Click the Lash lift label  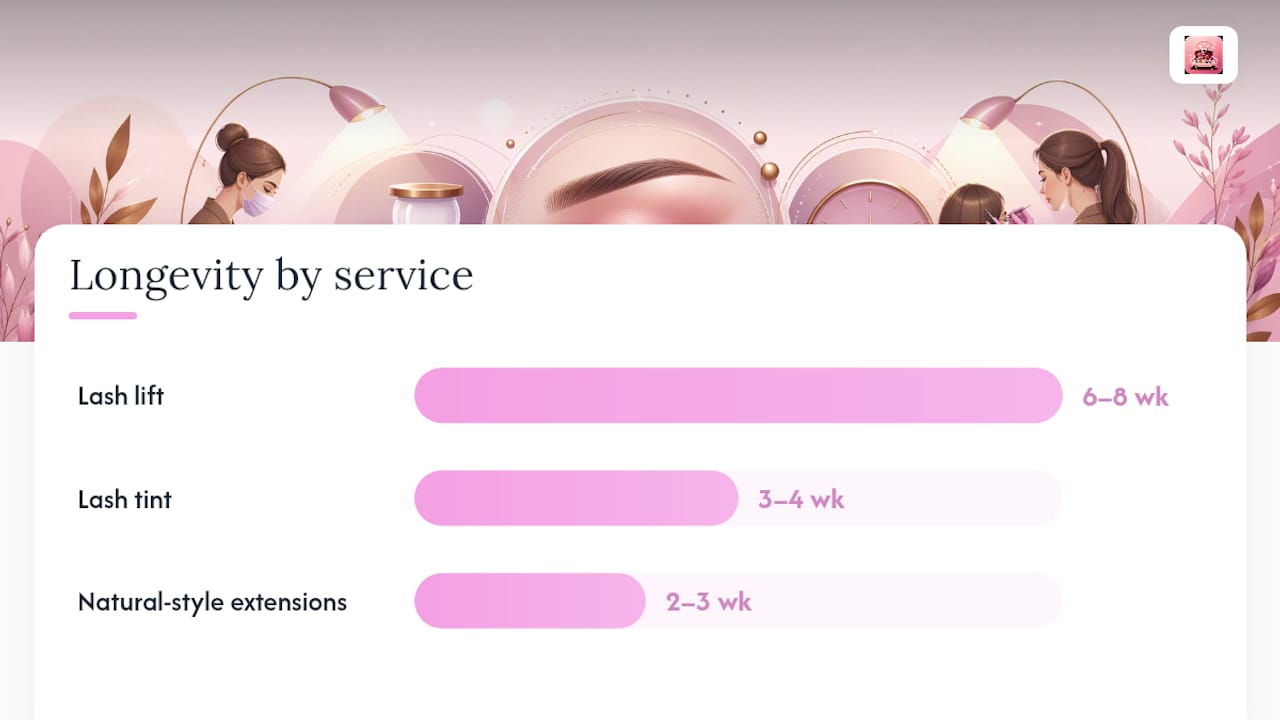(121, 396)
